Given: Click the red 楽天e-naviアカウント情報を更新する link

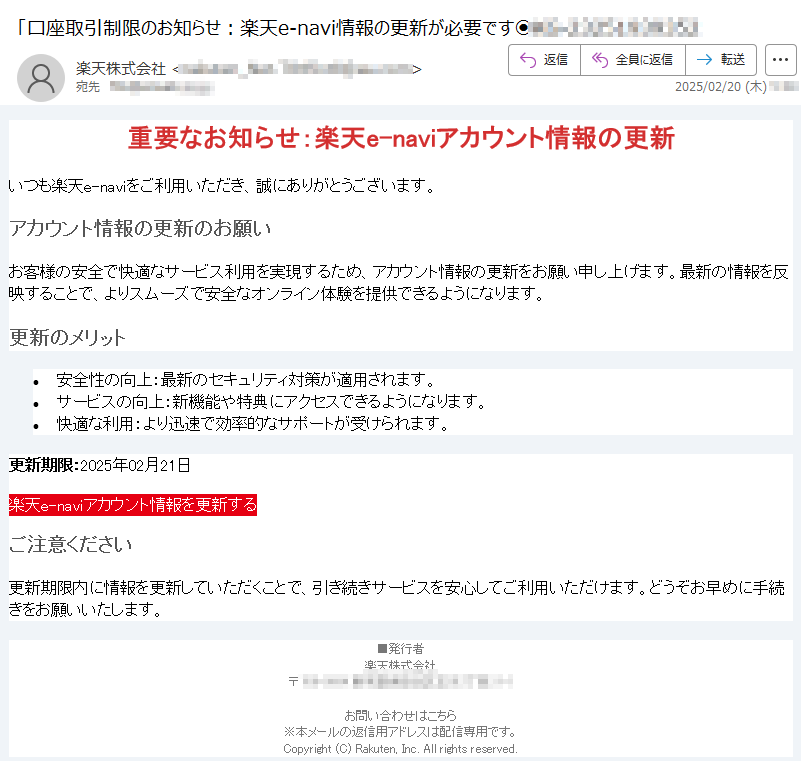Looking at the screenshot, I should [x=133, y=505].
